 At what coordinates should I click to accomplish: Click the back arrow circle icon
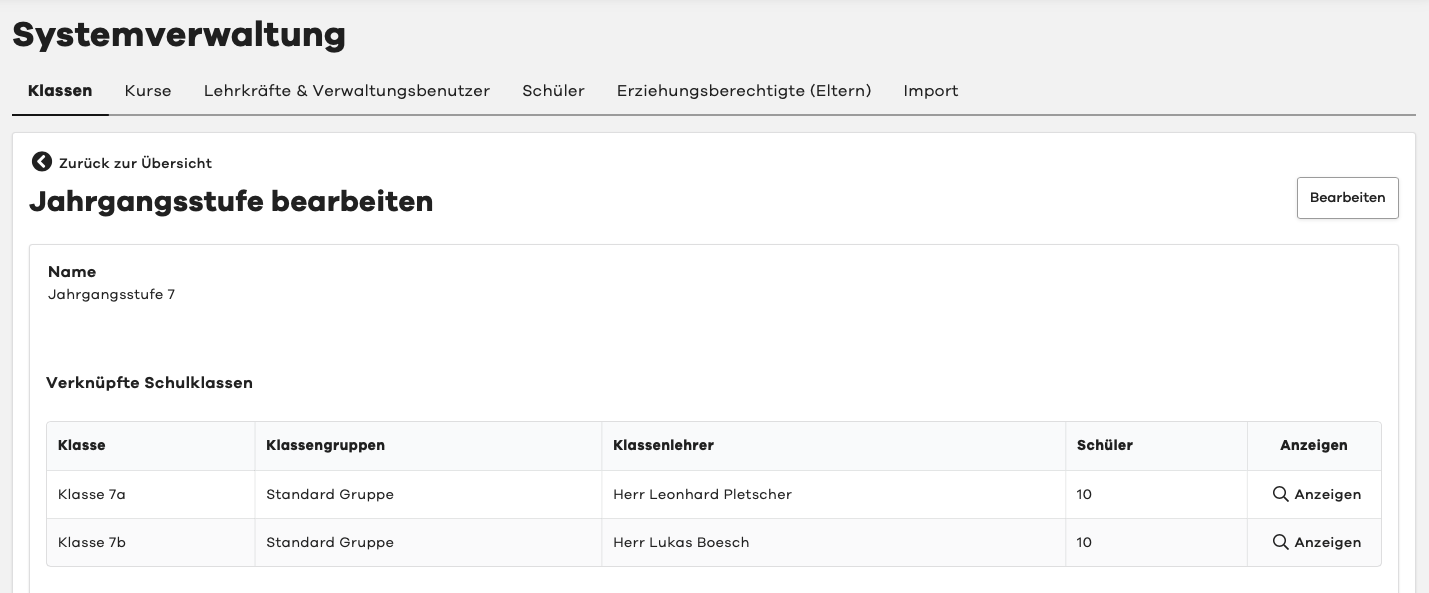click(41, 162)
